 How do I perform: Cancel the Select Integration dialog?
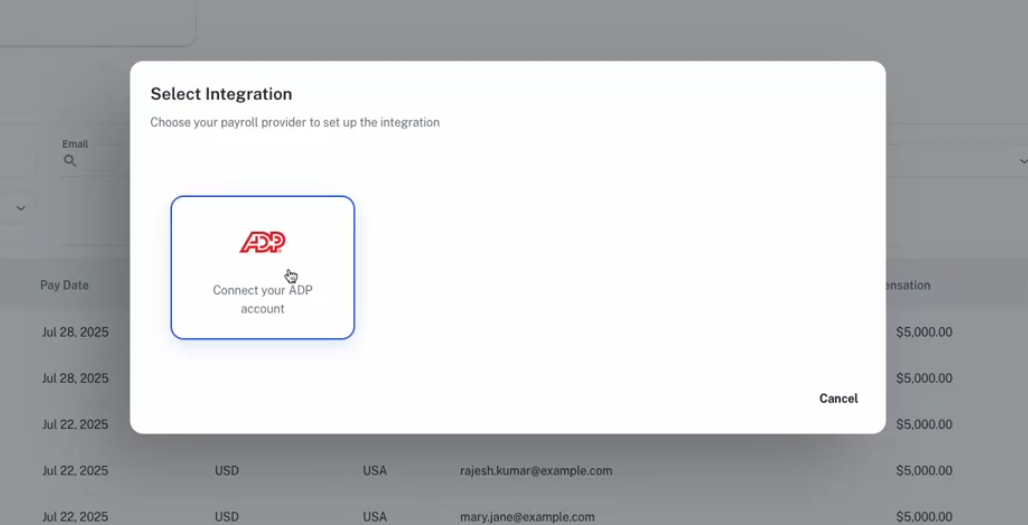(838, 399)
